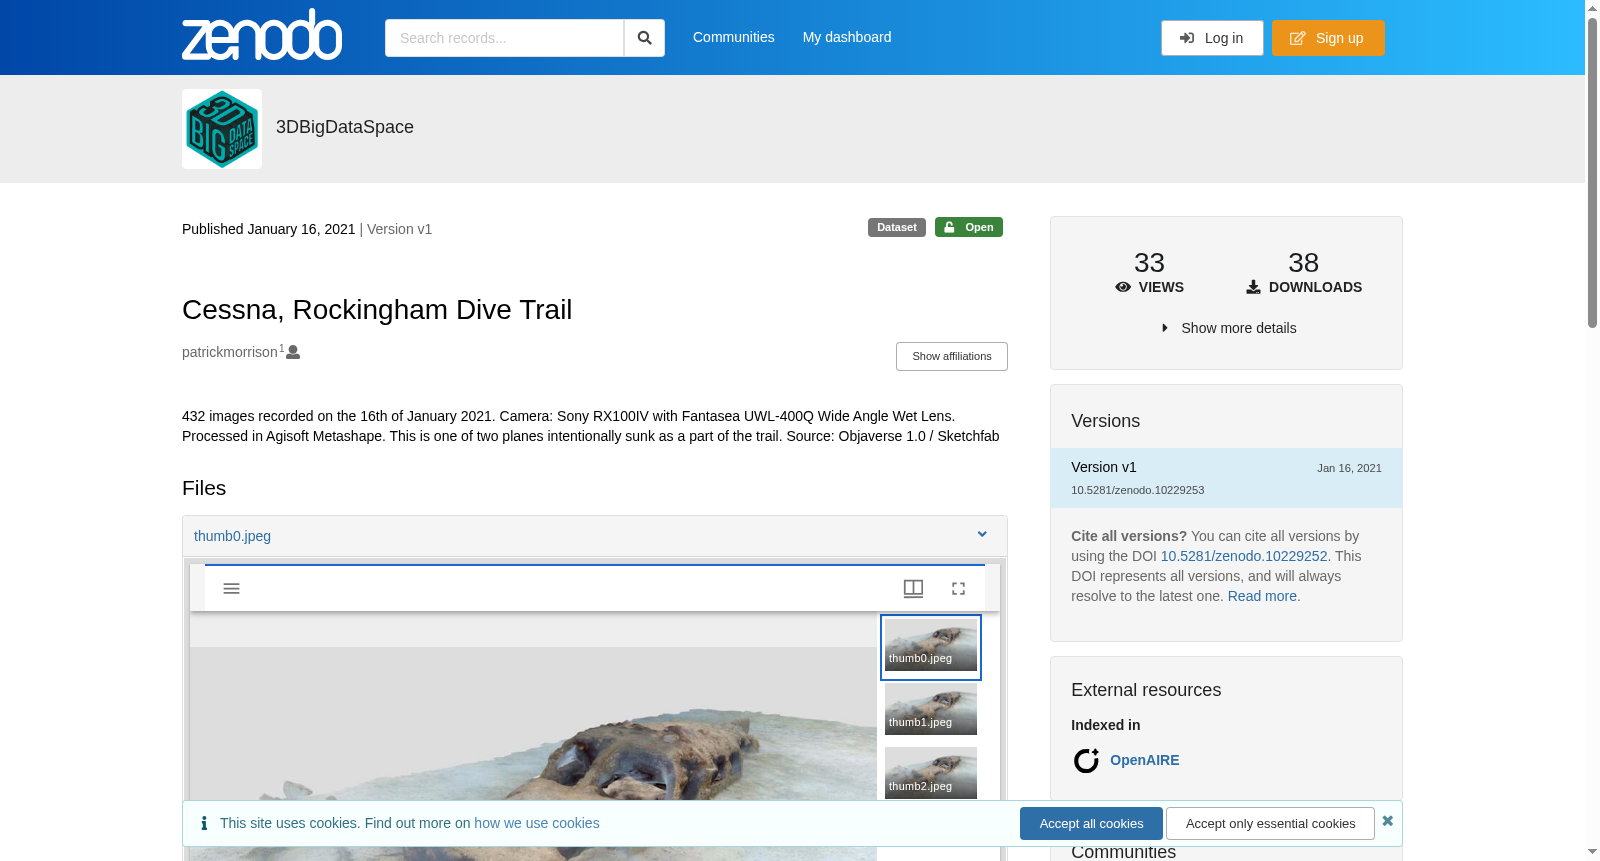The width and height of the screenshot is (1600, 861).
Task: Open My dashboard
Action: (x=847, y=37)
